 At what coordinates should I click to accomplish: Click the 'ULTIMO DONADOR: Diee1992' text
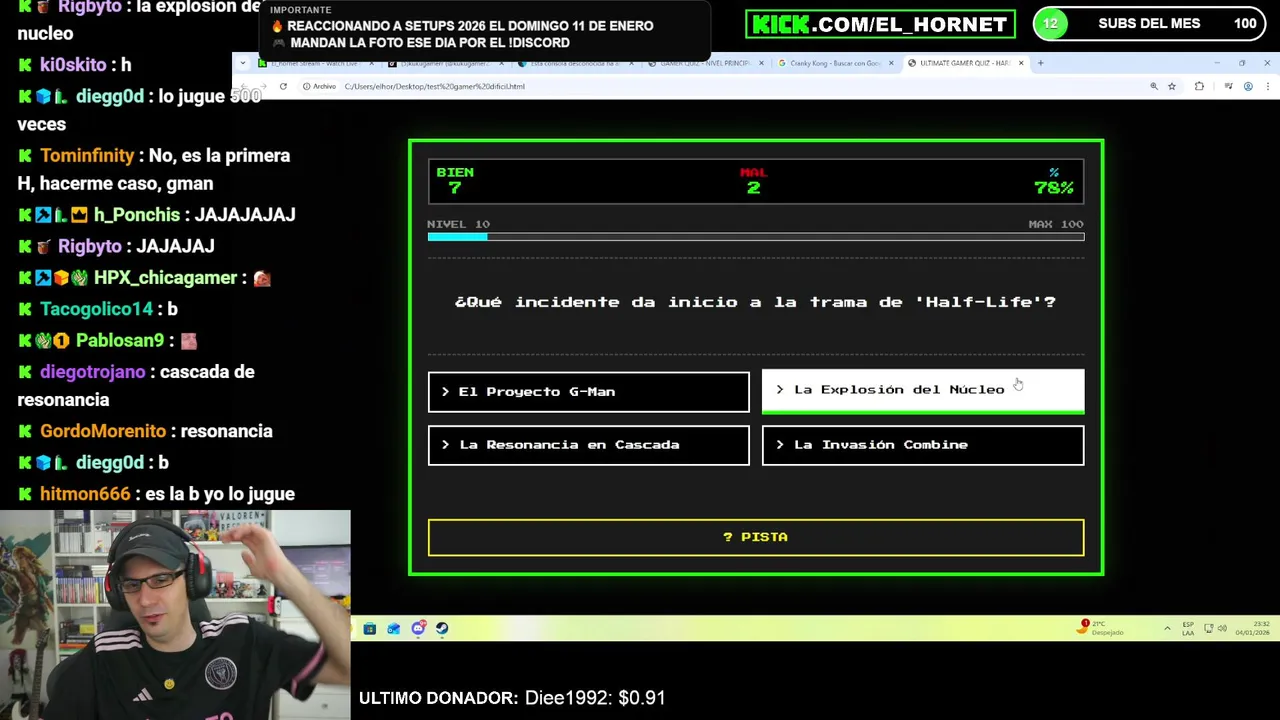pos(512,698)
